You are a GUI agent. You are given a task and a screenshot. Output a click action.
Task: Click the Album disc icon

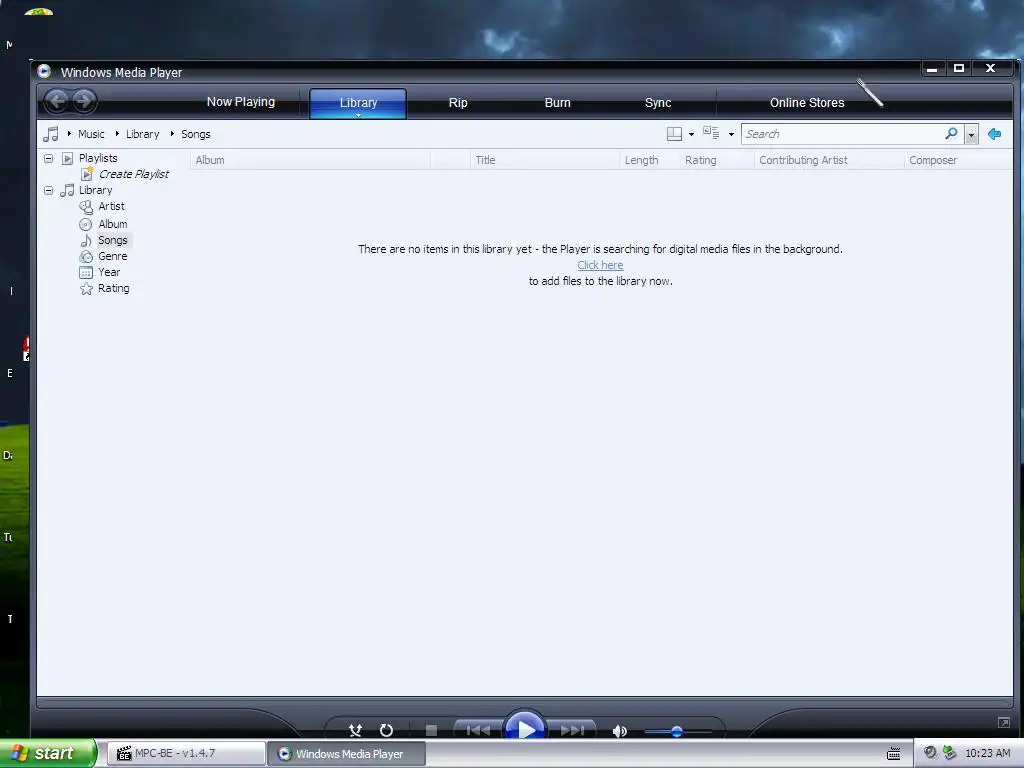click(x=86, y=225)
